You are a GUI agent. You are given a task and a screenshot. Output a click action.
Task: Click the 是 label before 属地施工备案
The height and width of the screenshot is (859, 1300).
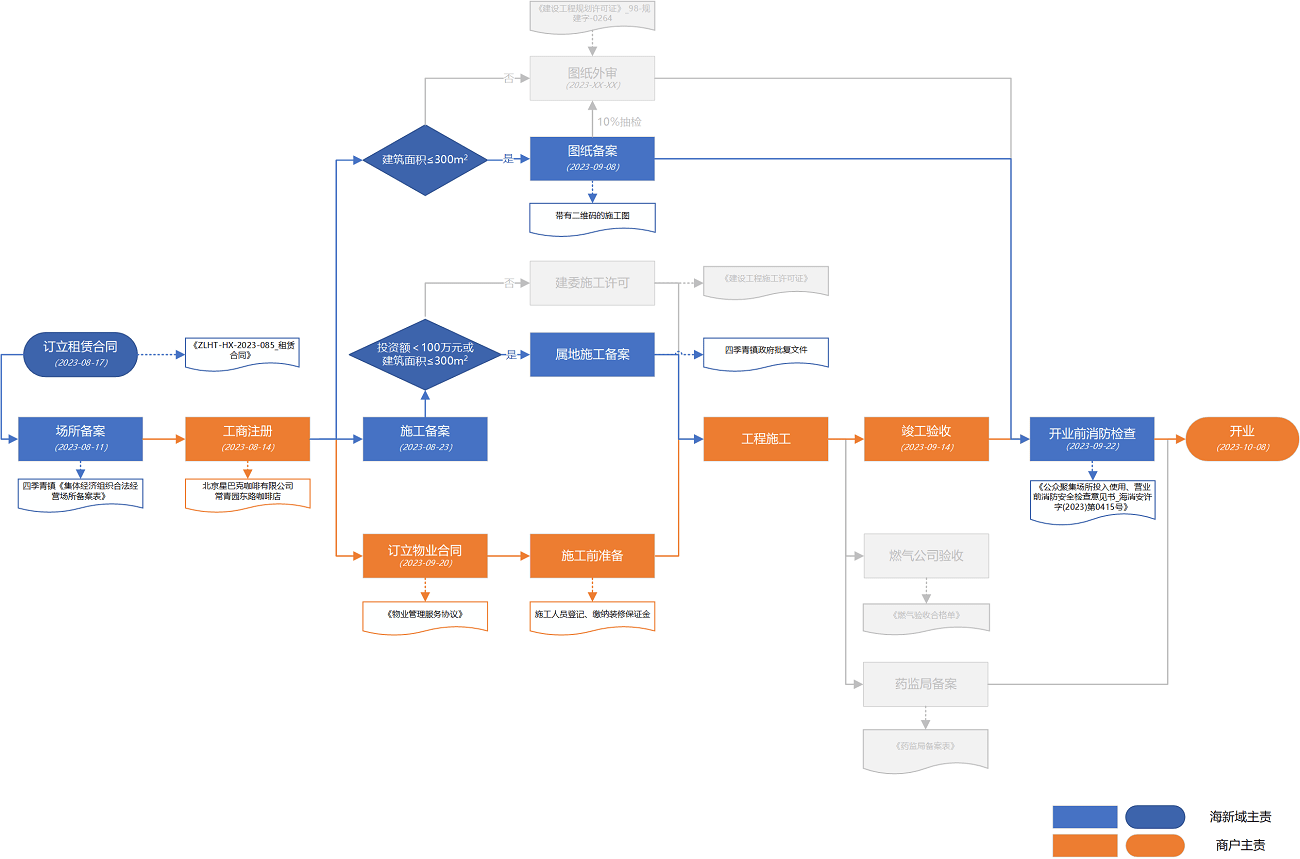[510, 354]
